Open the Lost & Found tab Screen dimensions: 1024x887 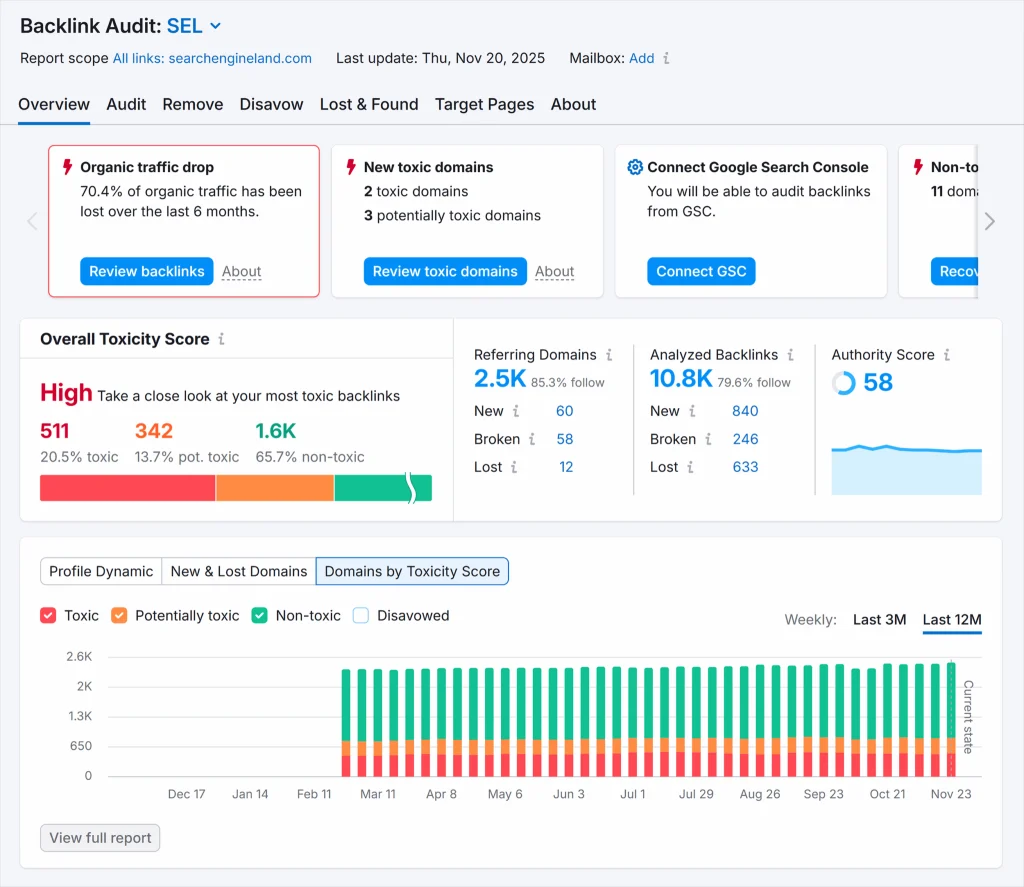[x=369, y=104]
